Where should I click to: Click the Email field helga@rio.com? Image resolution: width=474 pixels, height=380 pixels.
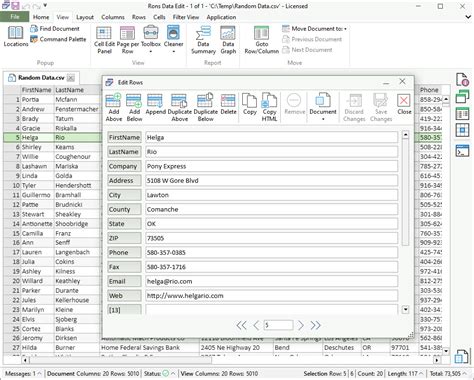coord(271,281)
